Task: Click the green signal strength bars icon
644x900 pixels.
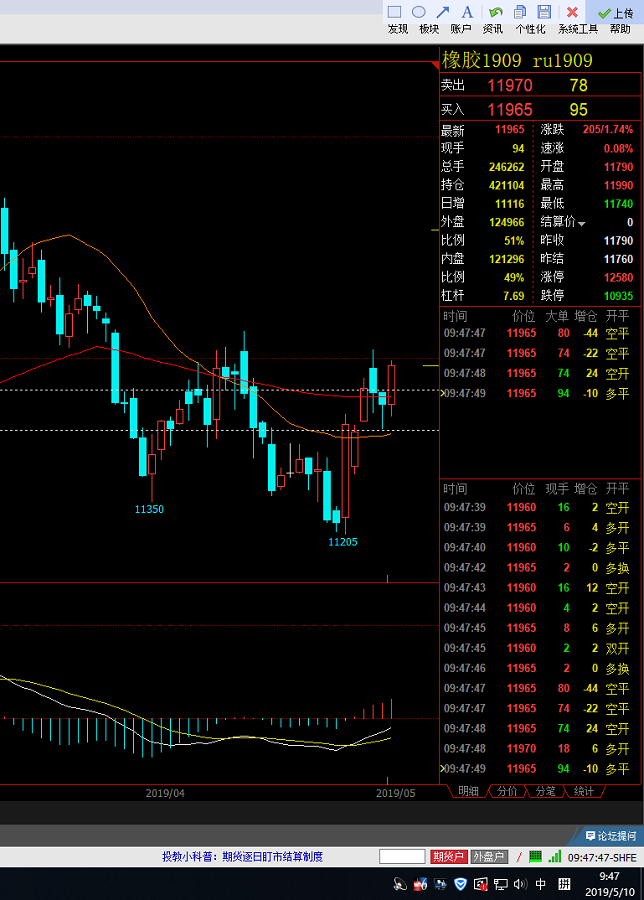Action: click(554, 856)
